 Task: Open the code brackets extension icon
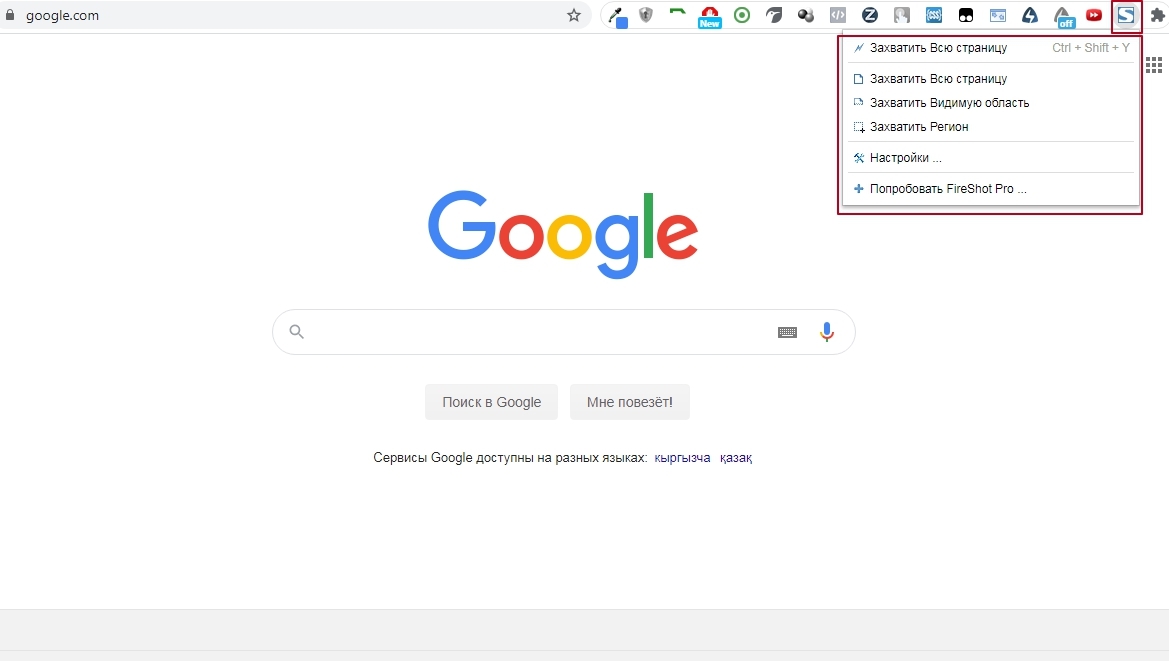(838, 15)
